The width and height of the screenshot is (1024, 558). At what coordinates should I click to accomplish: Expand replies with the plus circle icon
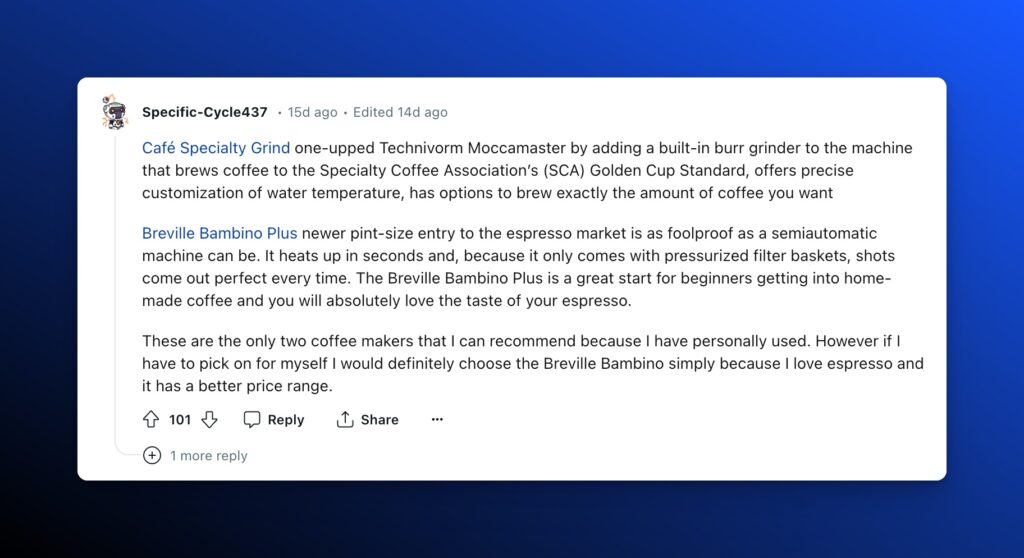pyautogui.click(x=152, y=456)
